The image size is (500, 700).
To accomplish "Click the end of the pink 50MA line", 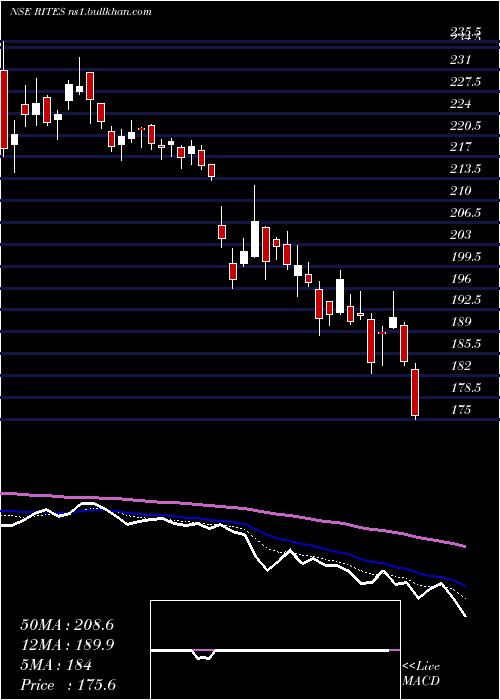I will (465, 546).
